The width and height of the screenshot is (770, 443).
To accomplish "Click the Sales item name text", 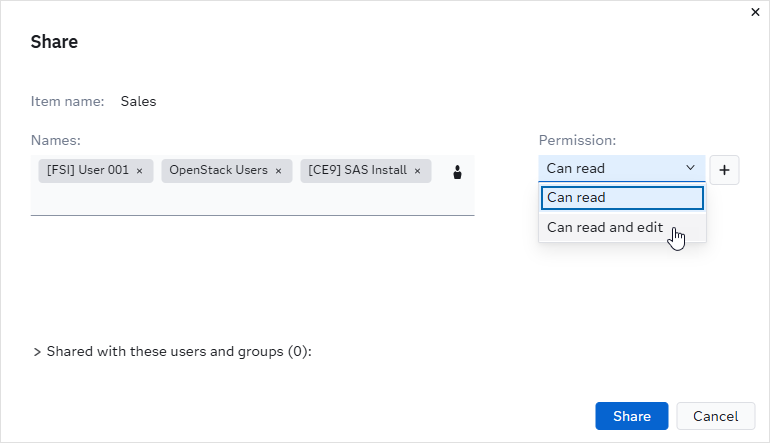I will point(138,101).
